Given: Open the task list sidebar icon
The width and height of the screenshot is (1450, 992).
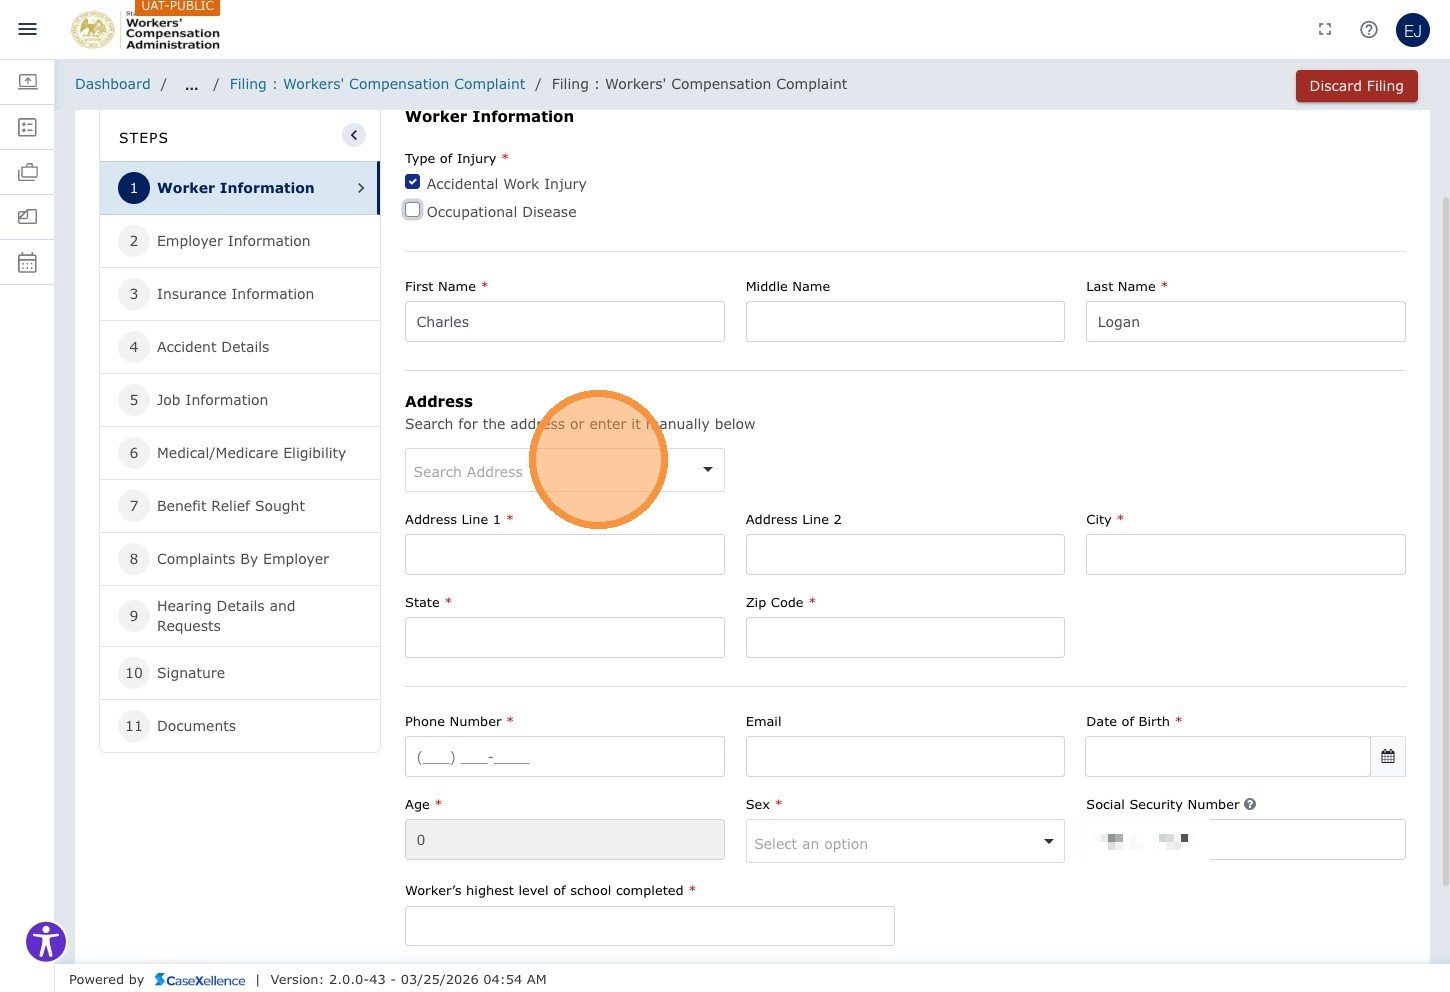Looking at the screenshot, I should point(28,127).
